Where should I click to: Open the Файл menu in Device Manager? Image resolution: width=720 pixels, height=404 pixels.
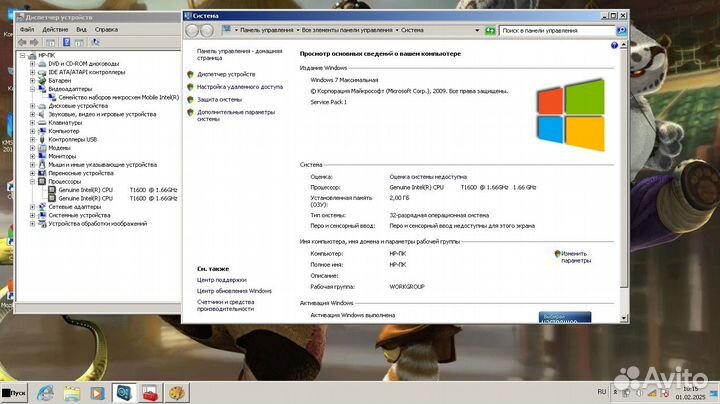click(27, 29)
